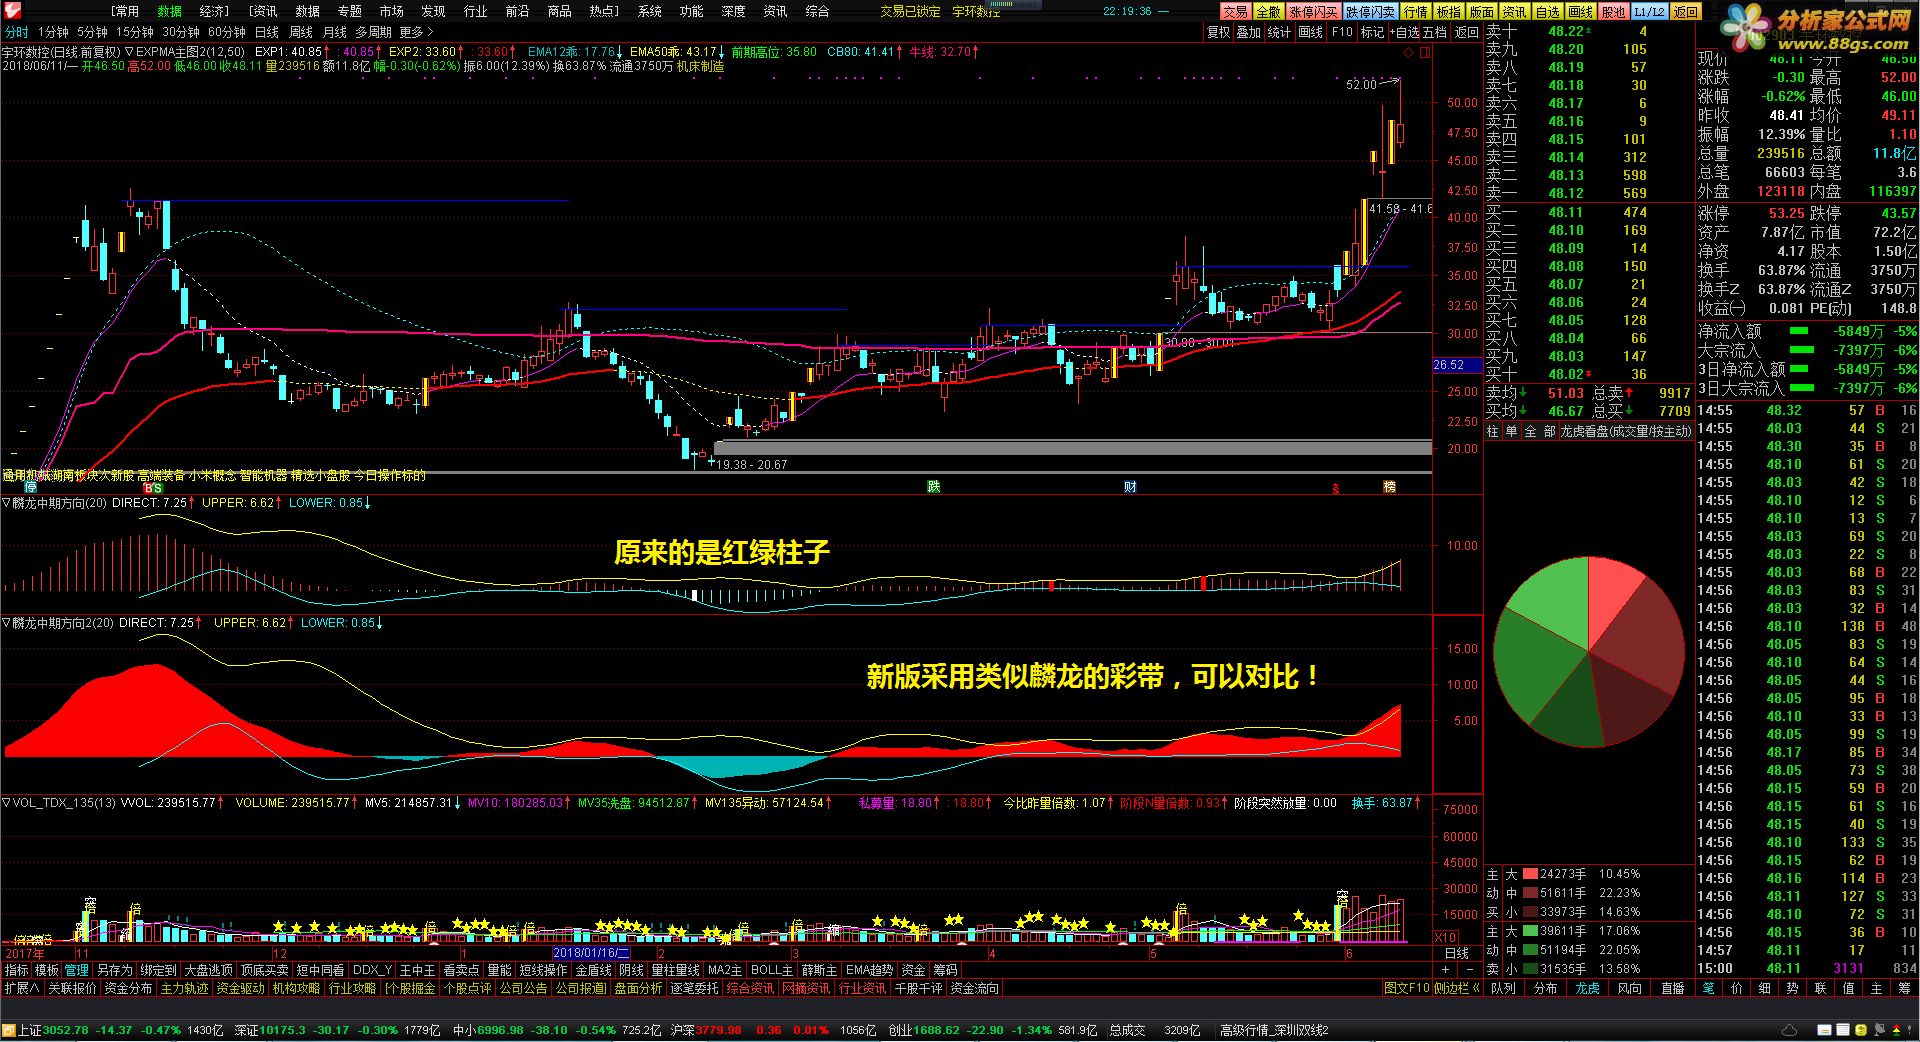Click the 统计 toolbar item

point(1279,32)
